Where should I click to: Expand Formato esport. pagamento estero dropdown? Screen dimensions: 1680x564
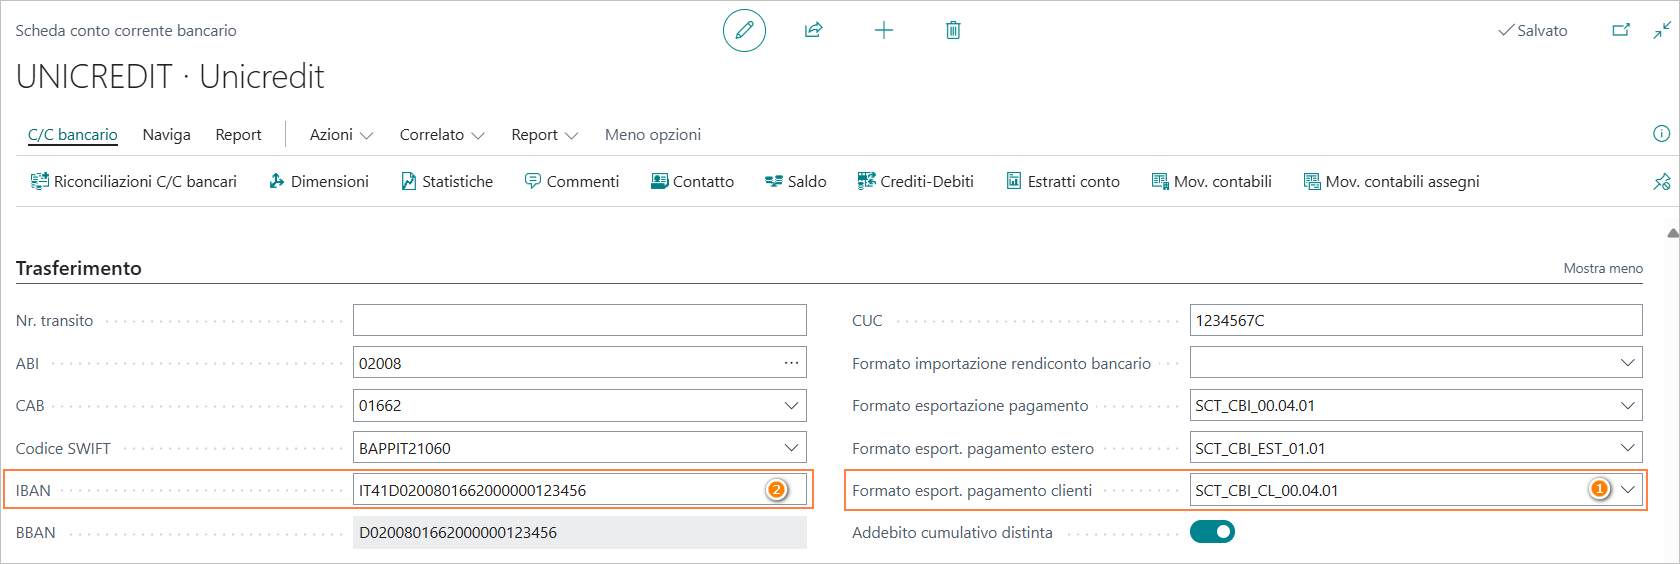[x=1628, y=448]
